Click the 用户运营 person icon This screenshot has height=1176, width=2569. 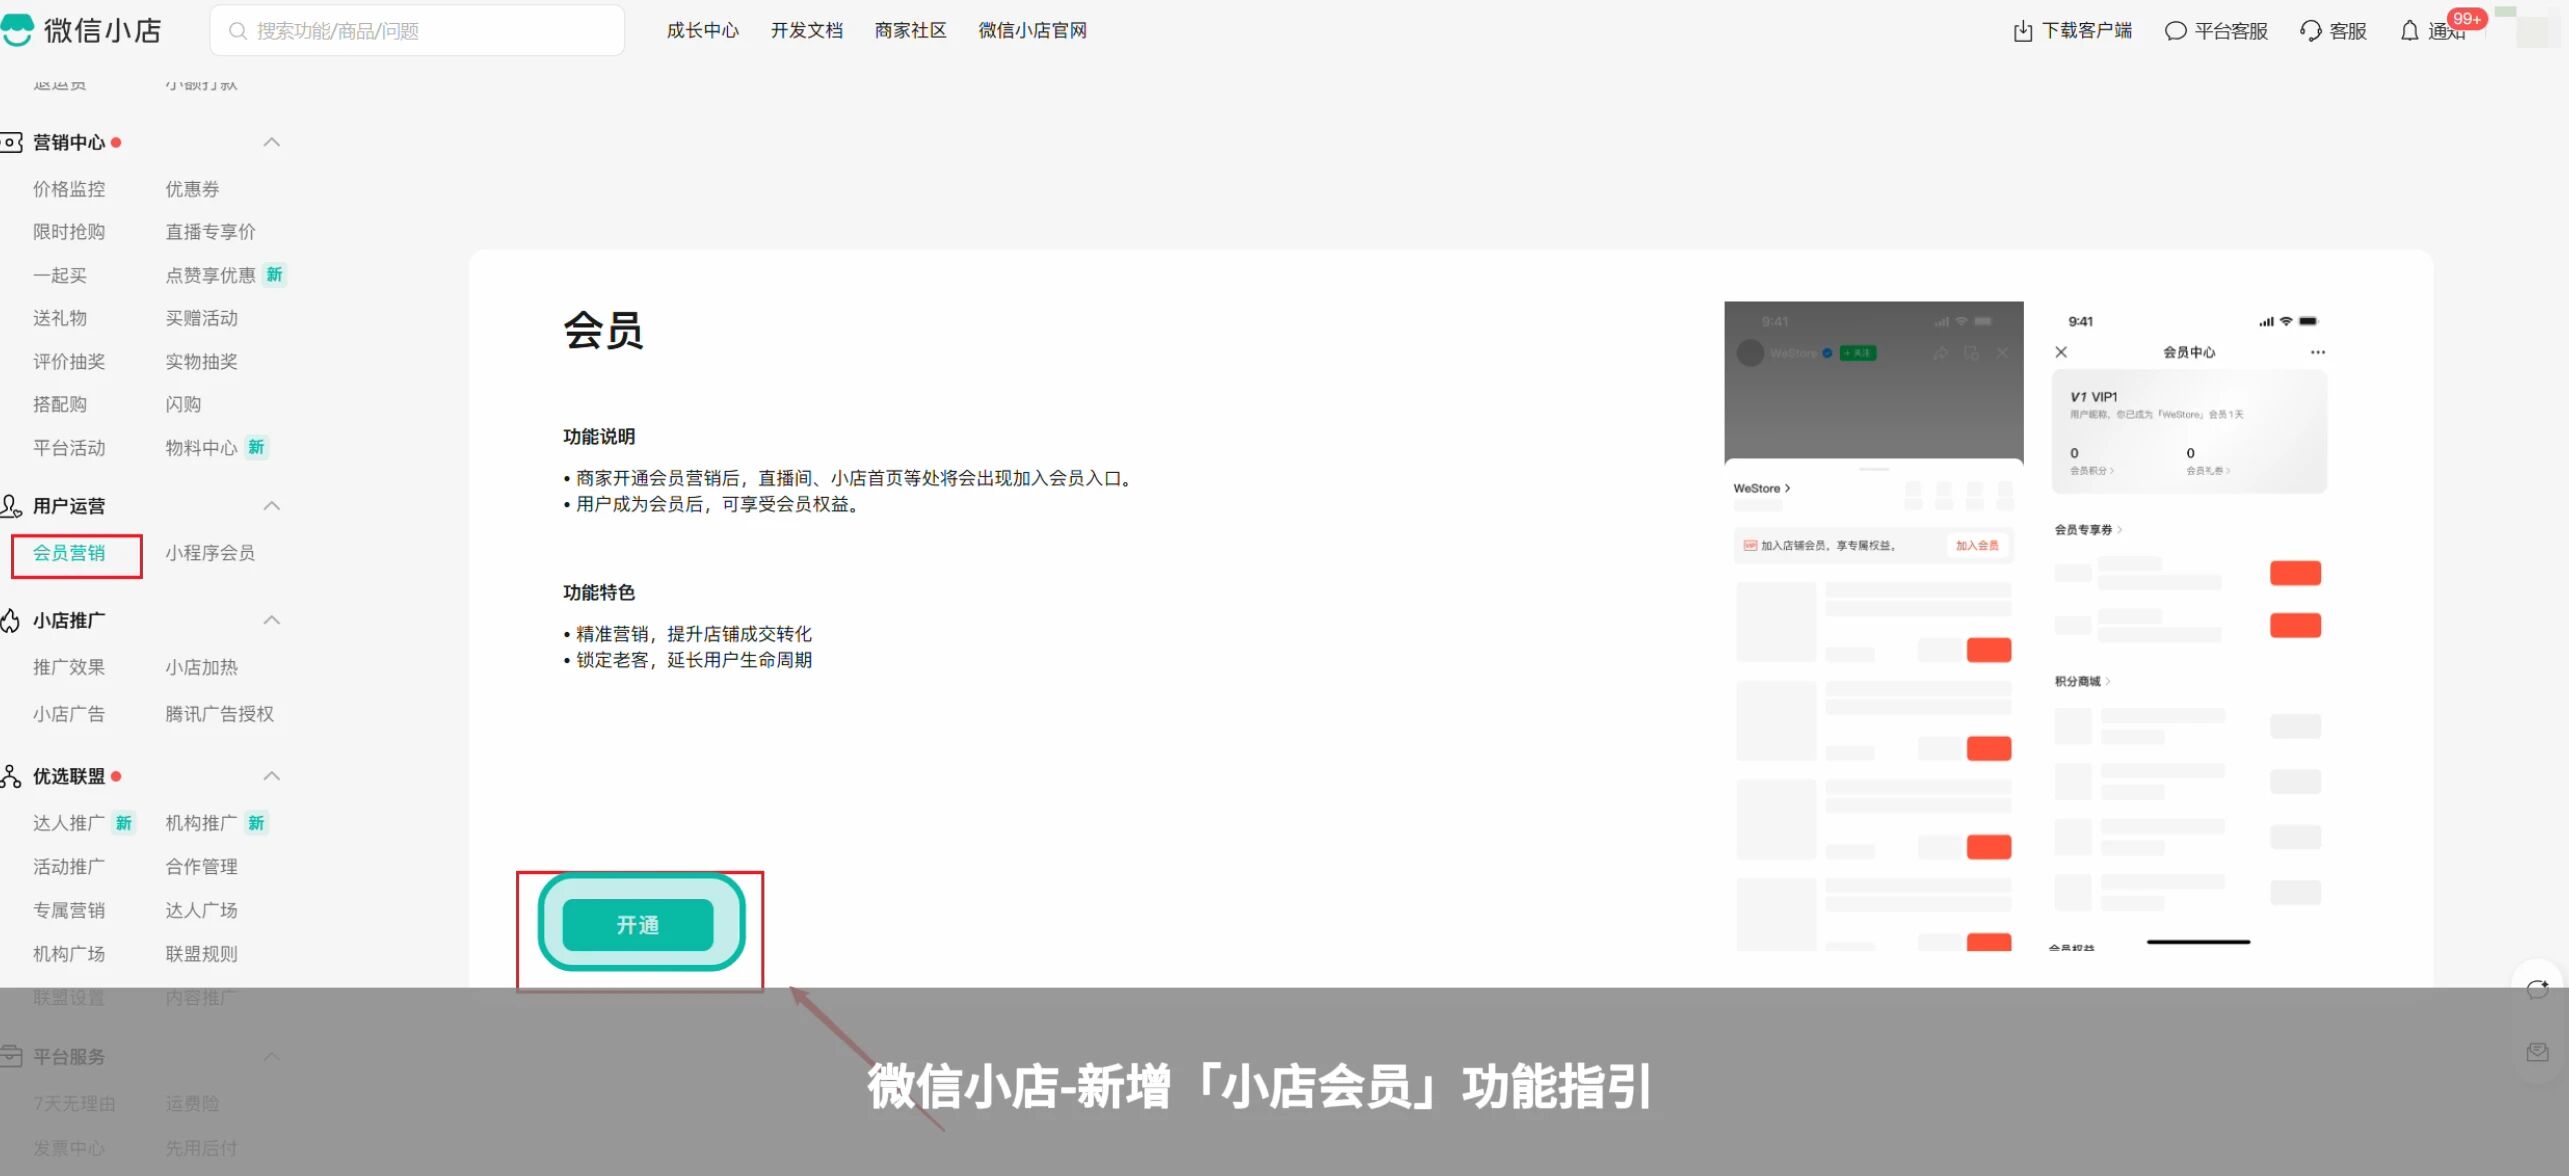click(x=11, y=506)
